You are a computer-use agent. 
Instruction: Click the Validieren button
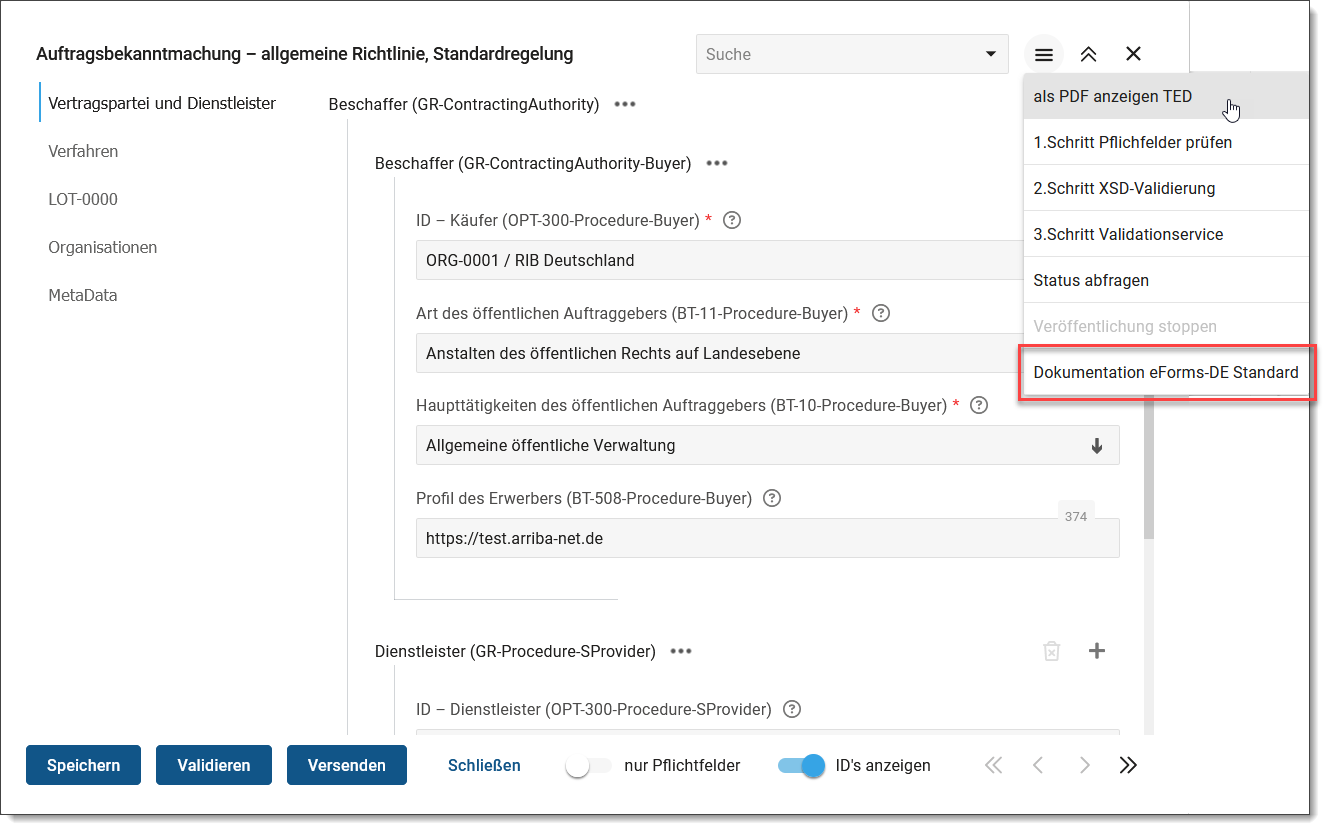click(214, 765)
